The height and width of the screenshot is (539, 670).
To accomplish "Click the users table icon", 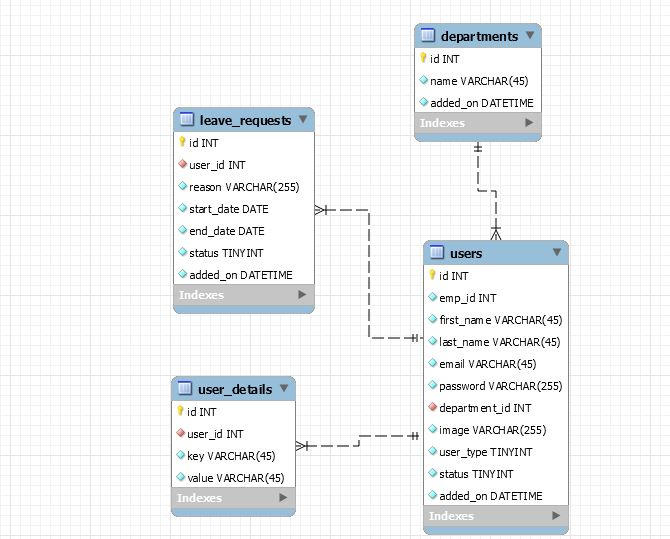I will [437, 253].
